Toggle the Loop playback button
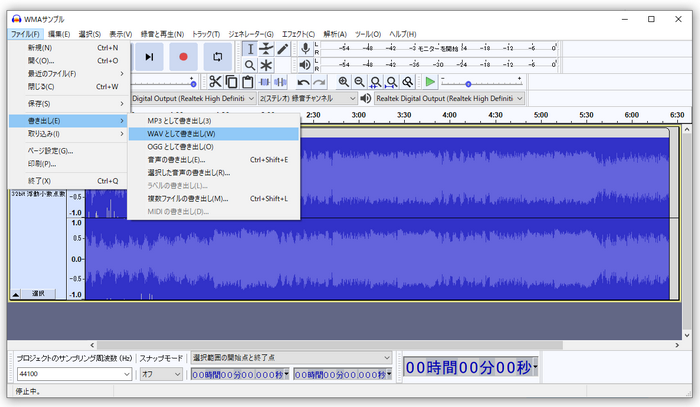 (x=218, y=57)
